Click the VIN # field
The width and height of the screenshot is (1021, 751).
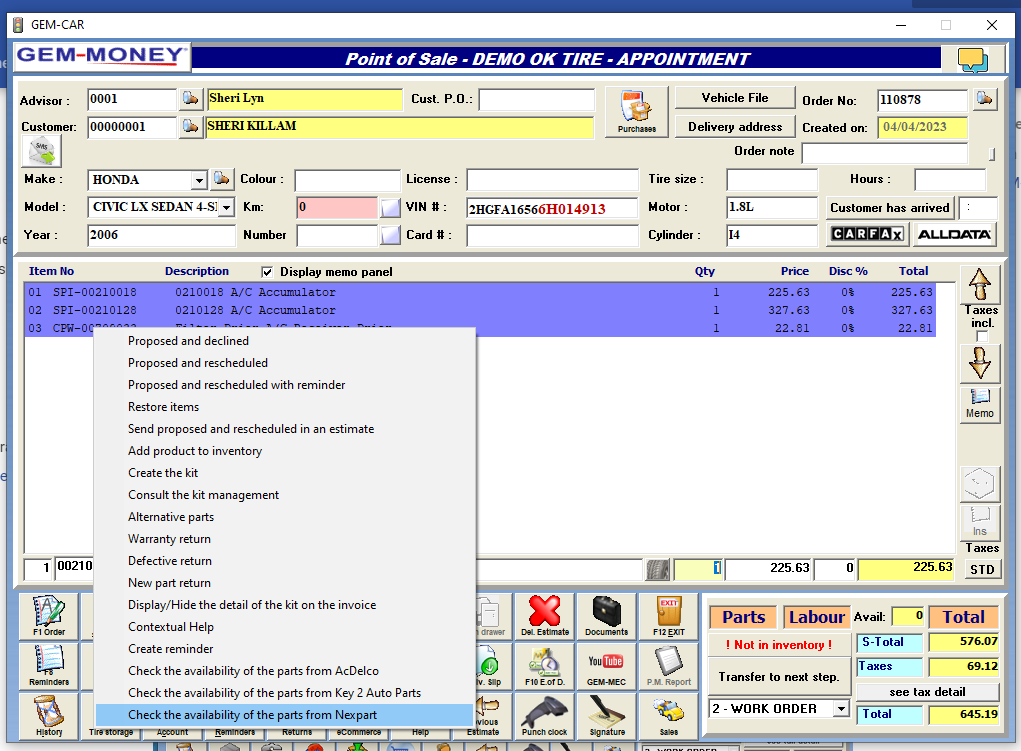(552, 208)
